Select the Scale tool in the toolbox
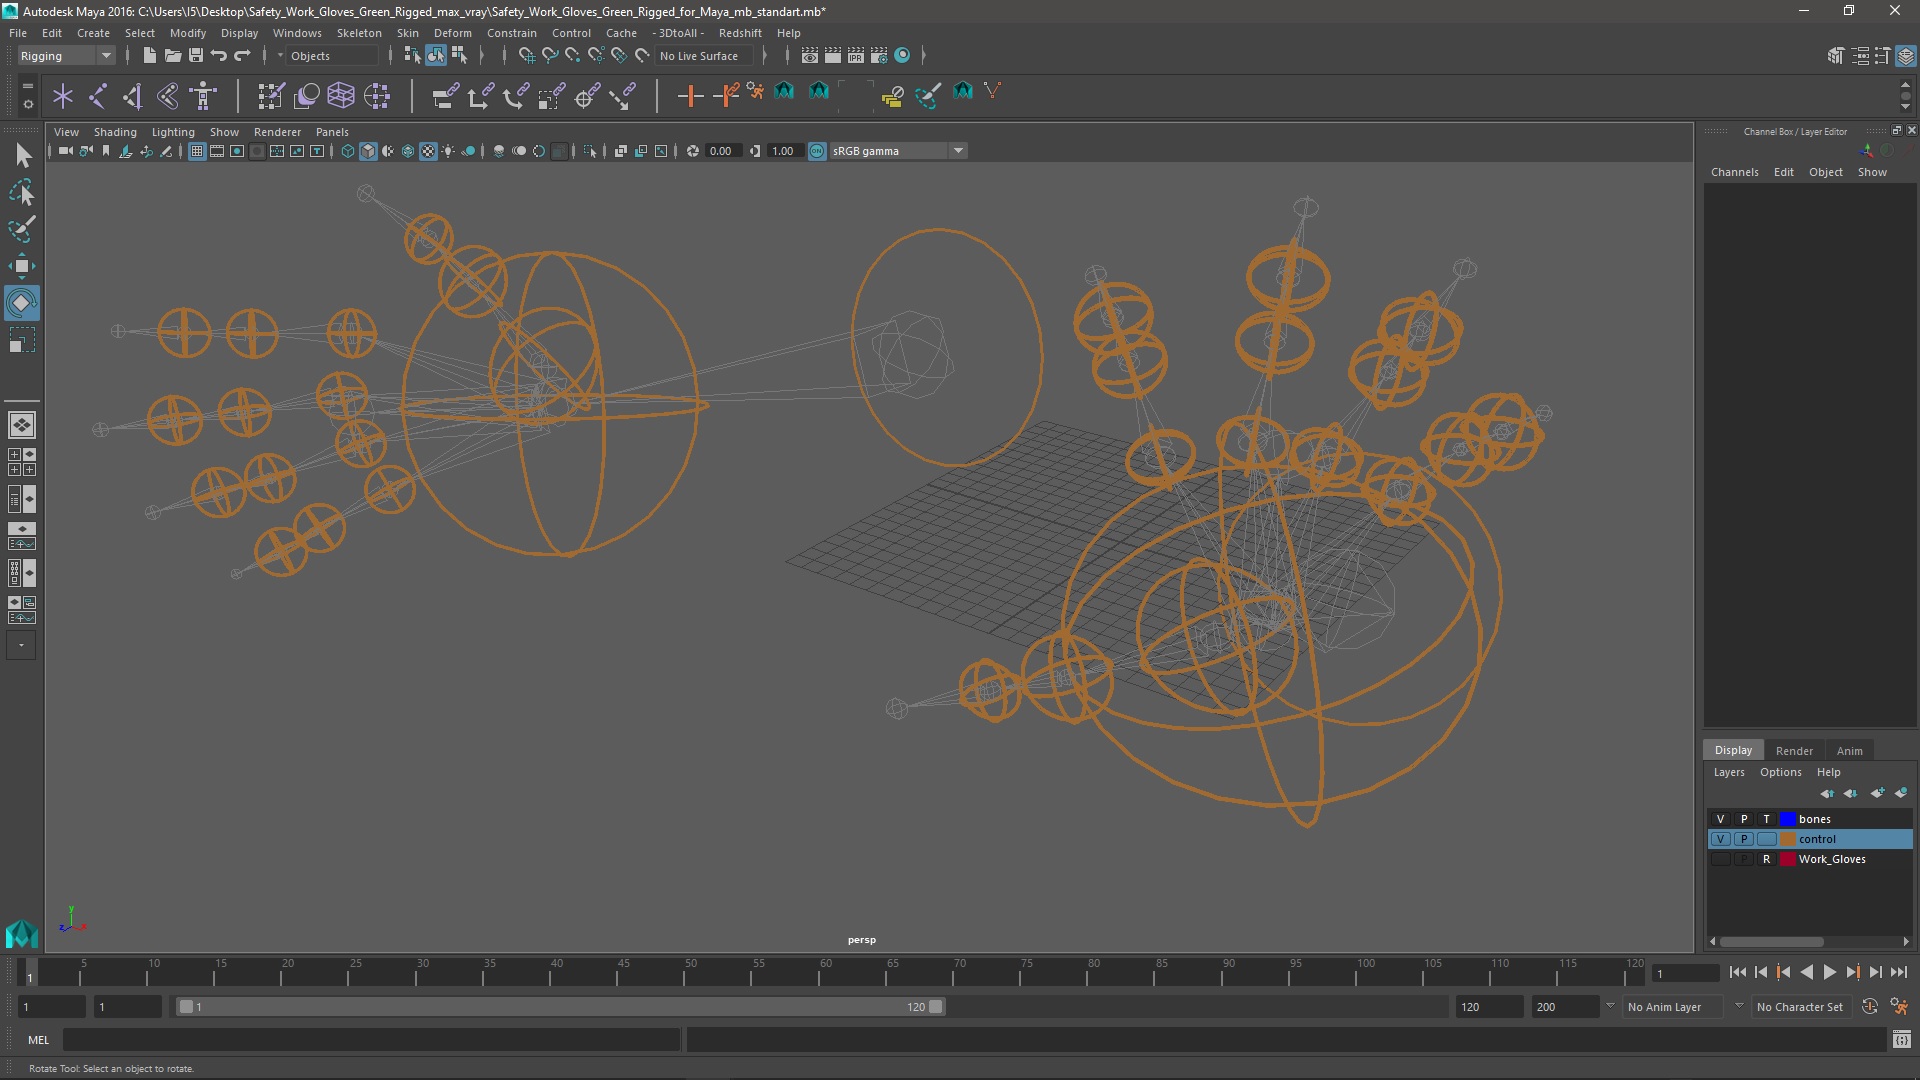The height and width of the screenshot is (1080, 1920). [21, 340]
